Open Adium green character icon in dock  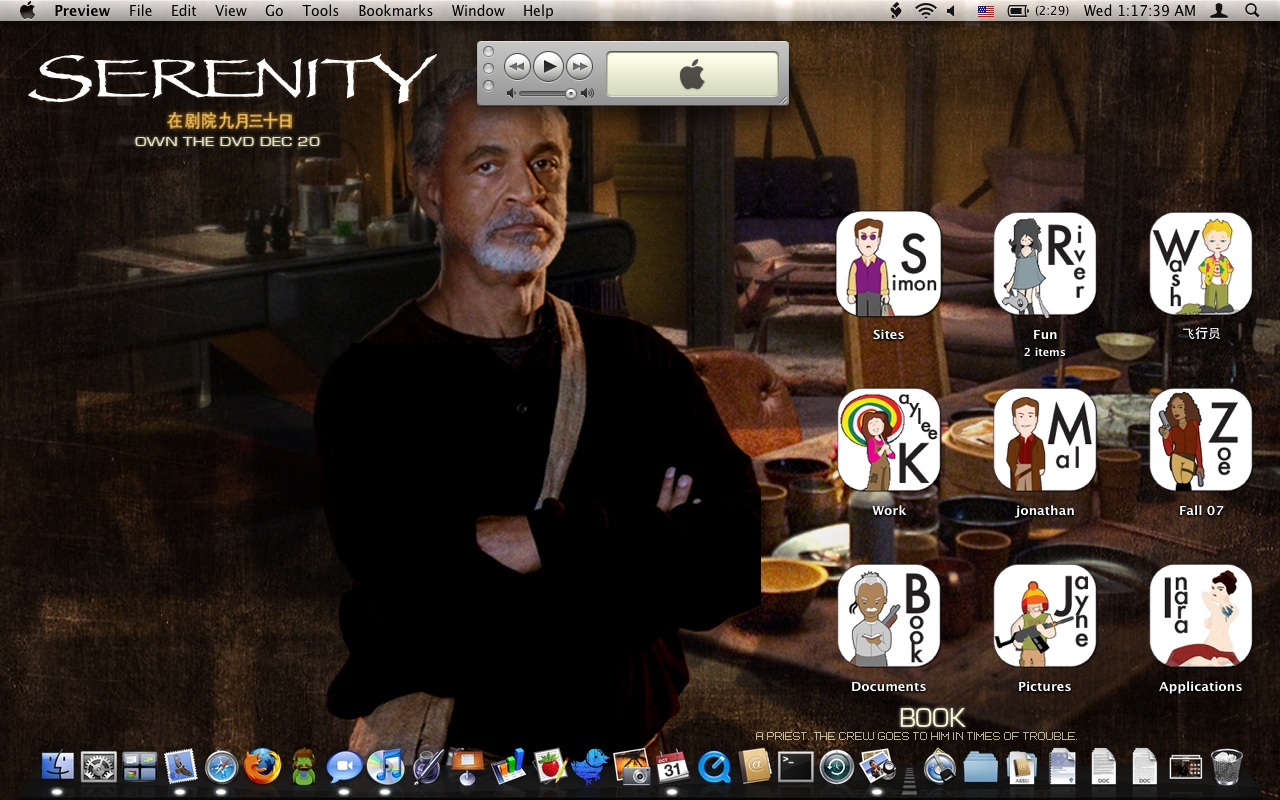(x=303, y=767)
